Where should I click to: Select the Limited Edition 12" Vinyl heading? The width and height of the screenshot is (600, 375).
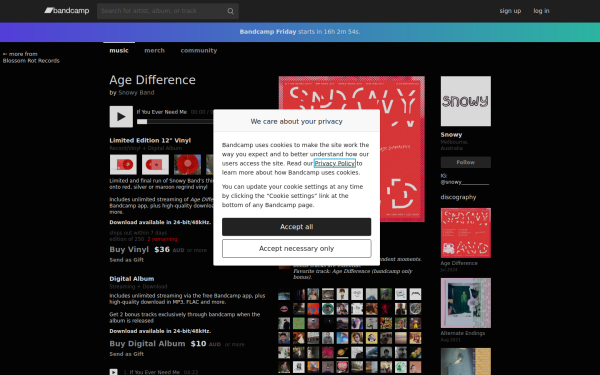150,140
